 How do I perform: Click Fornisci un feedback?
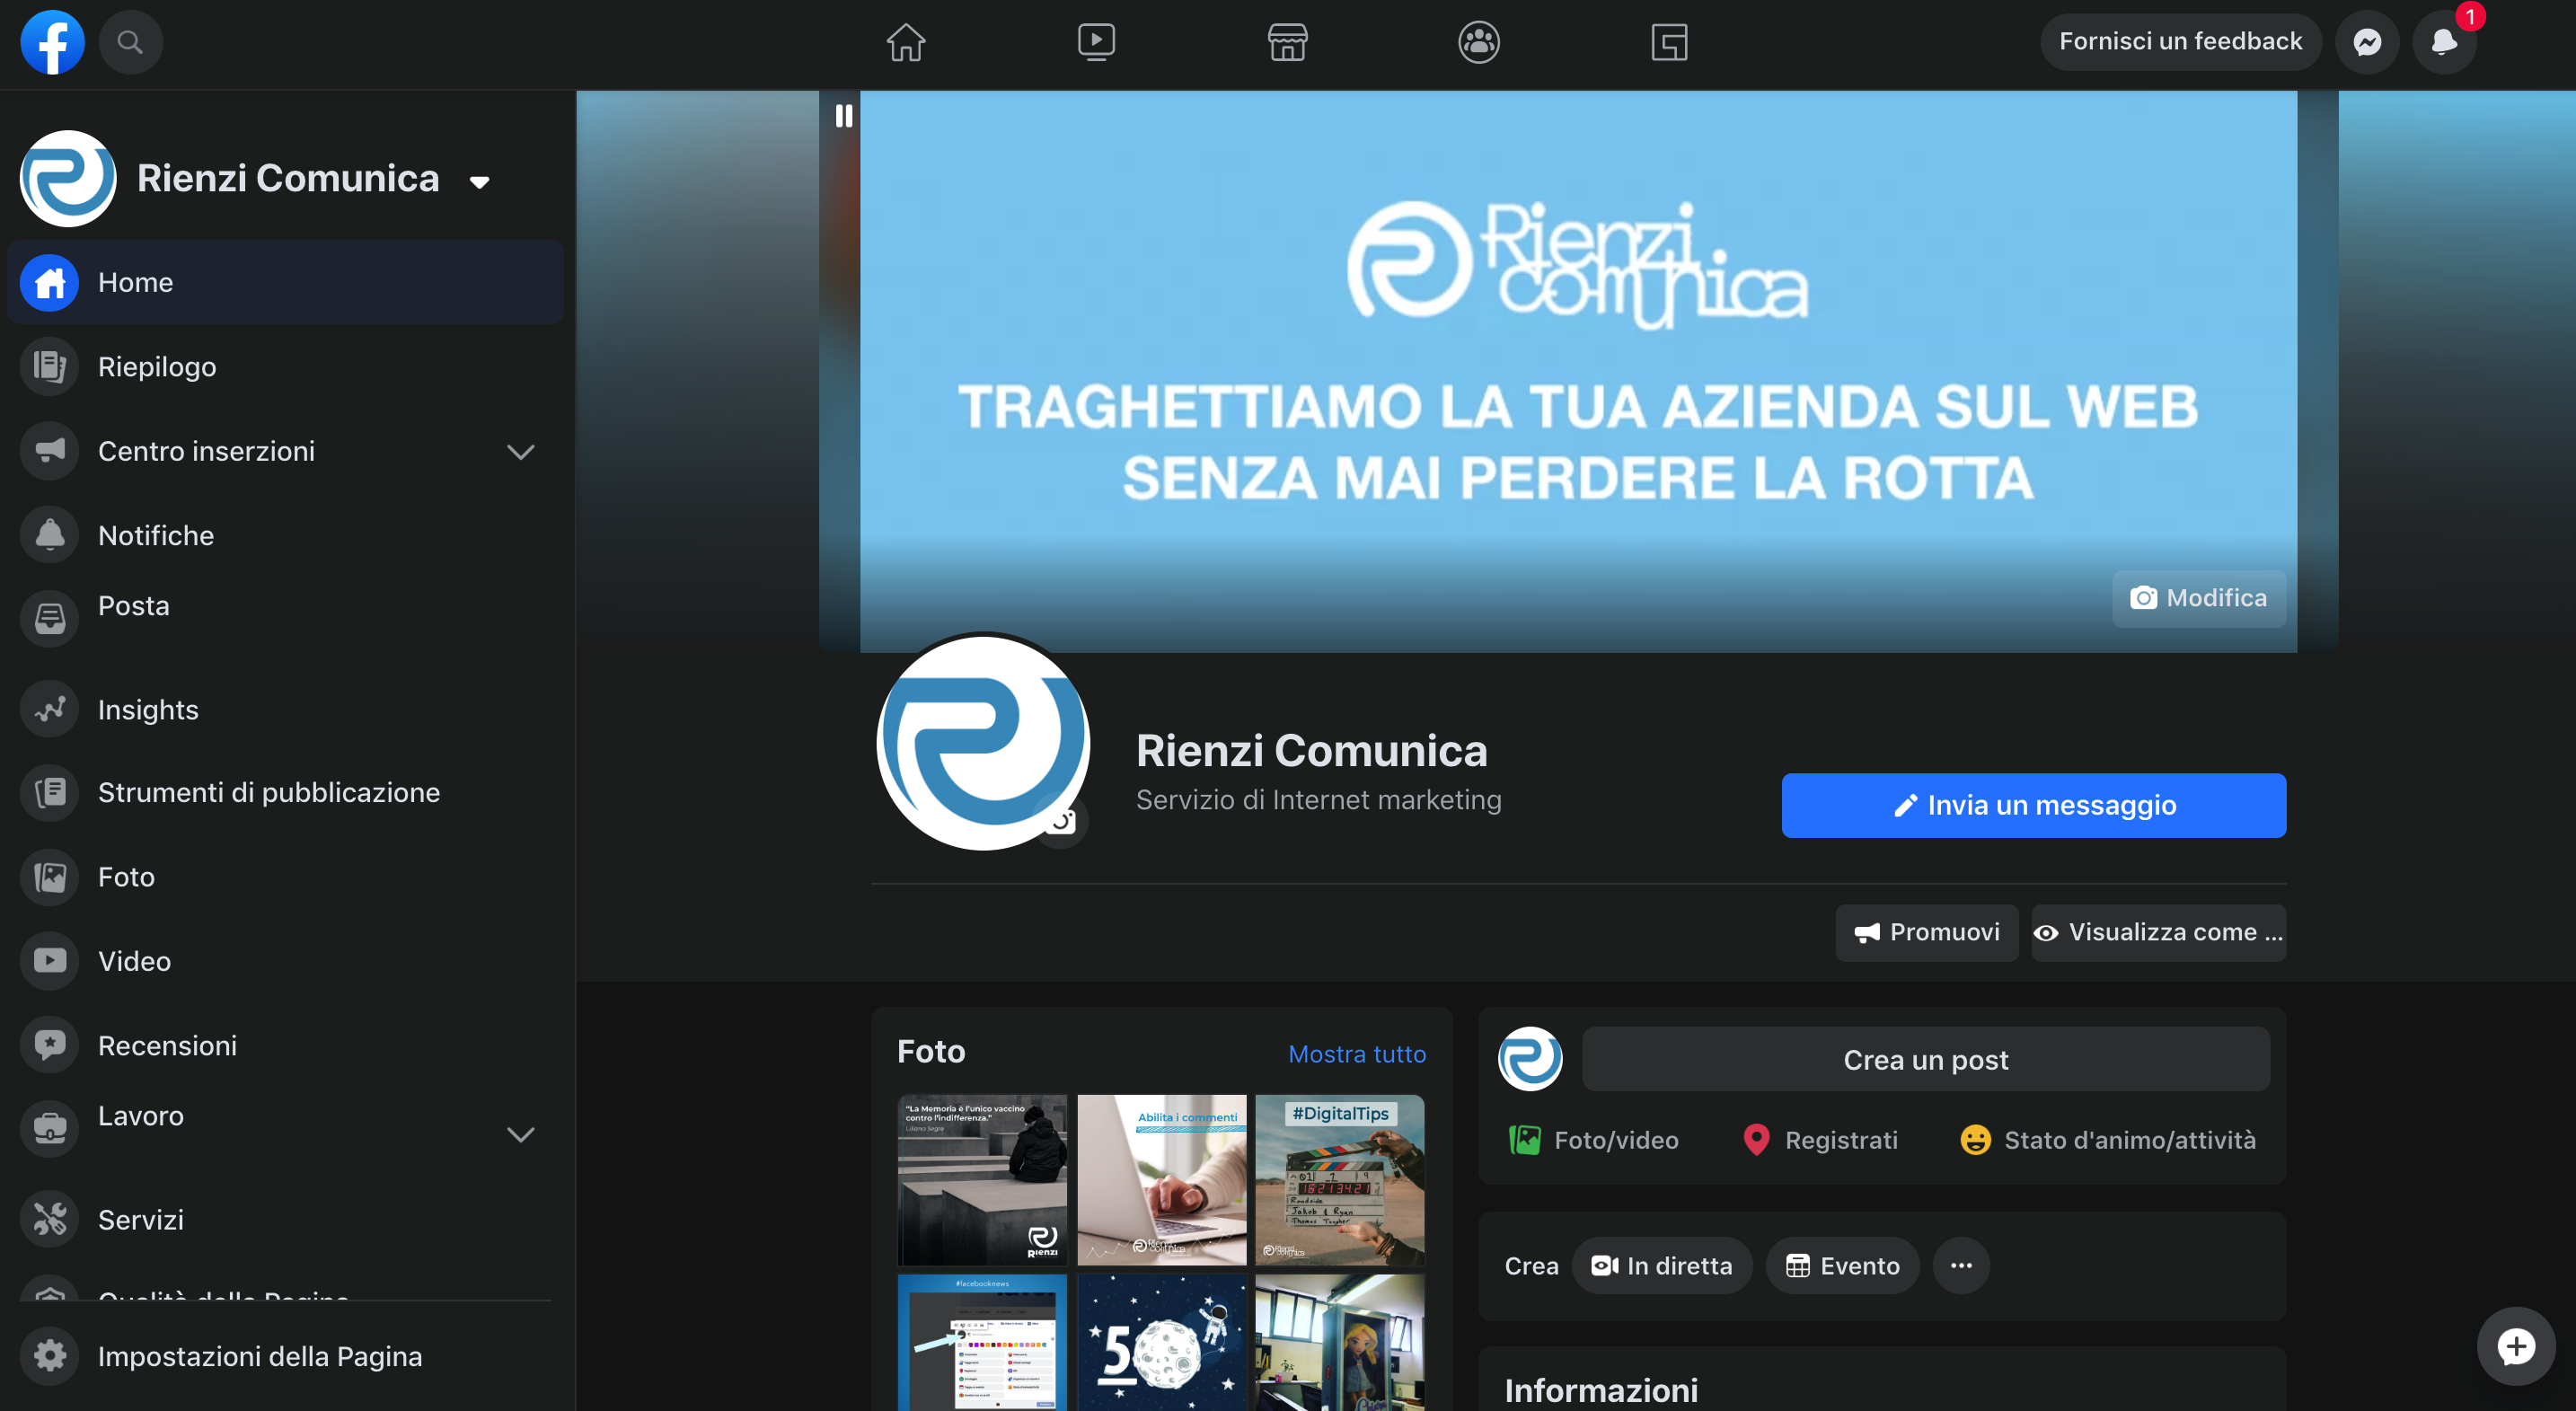[2181, 41]
